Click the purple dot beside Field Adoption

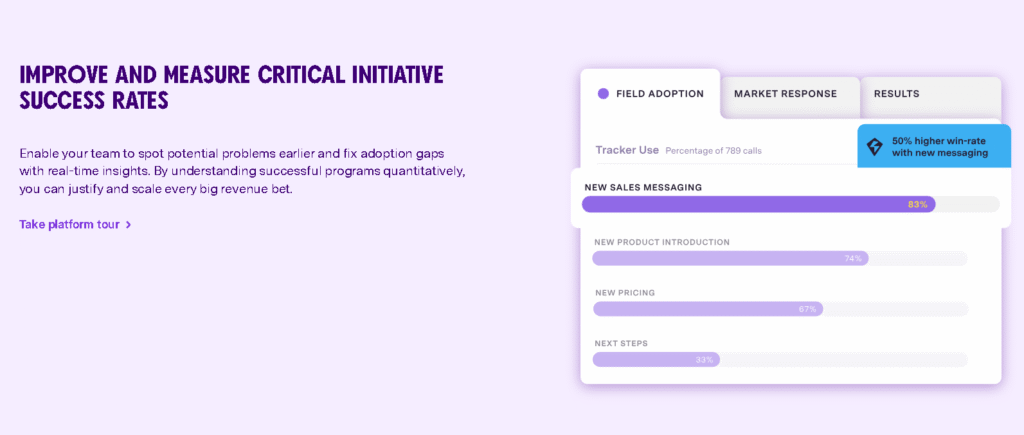point(603,94)
